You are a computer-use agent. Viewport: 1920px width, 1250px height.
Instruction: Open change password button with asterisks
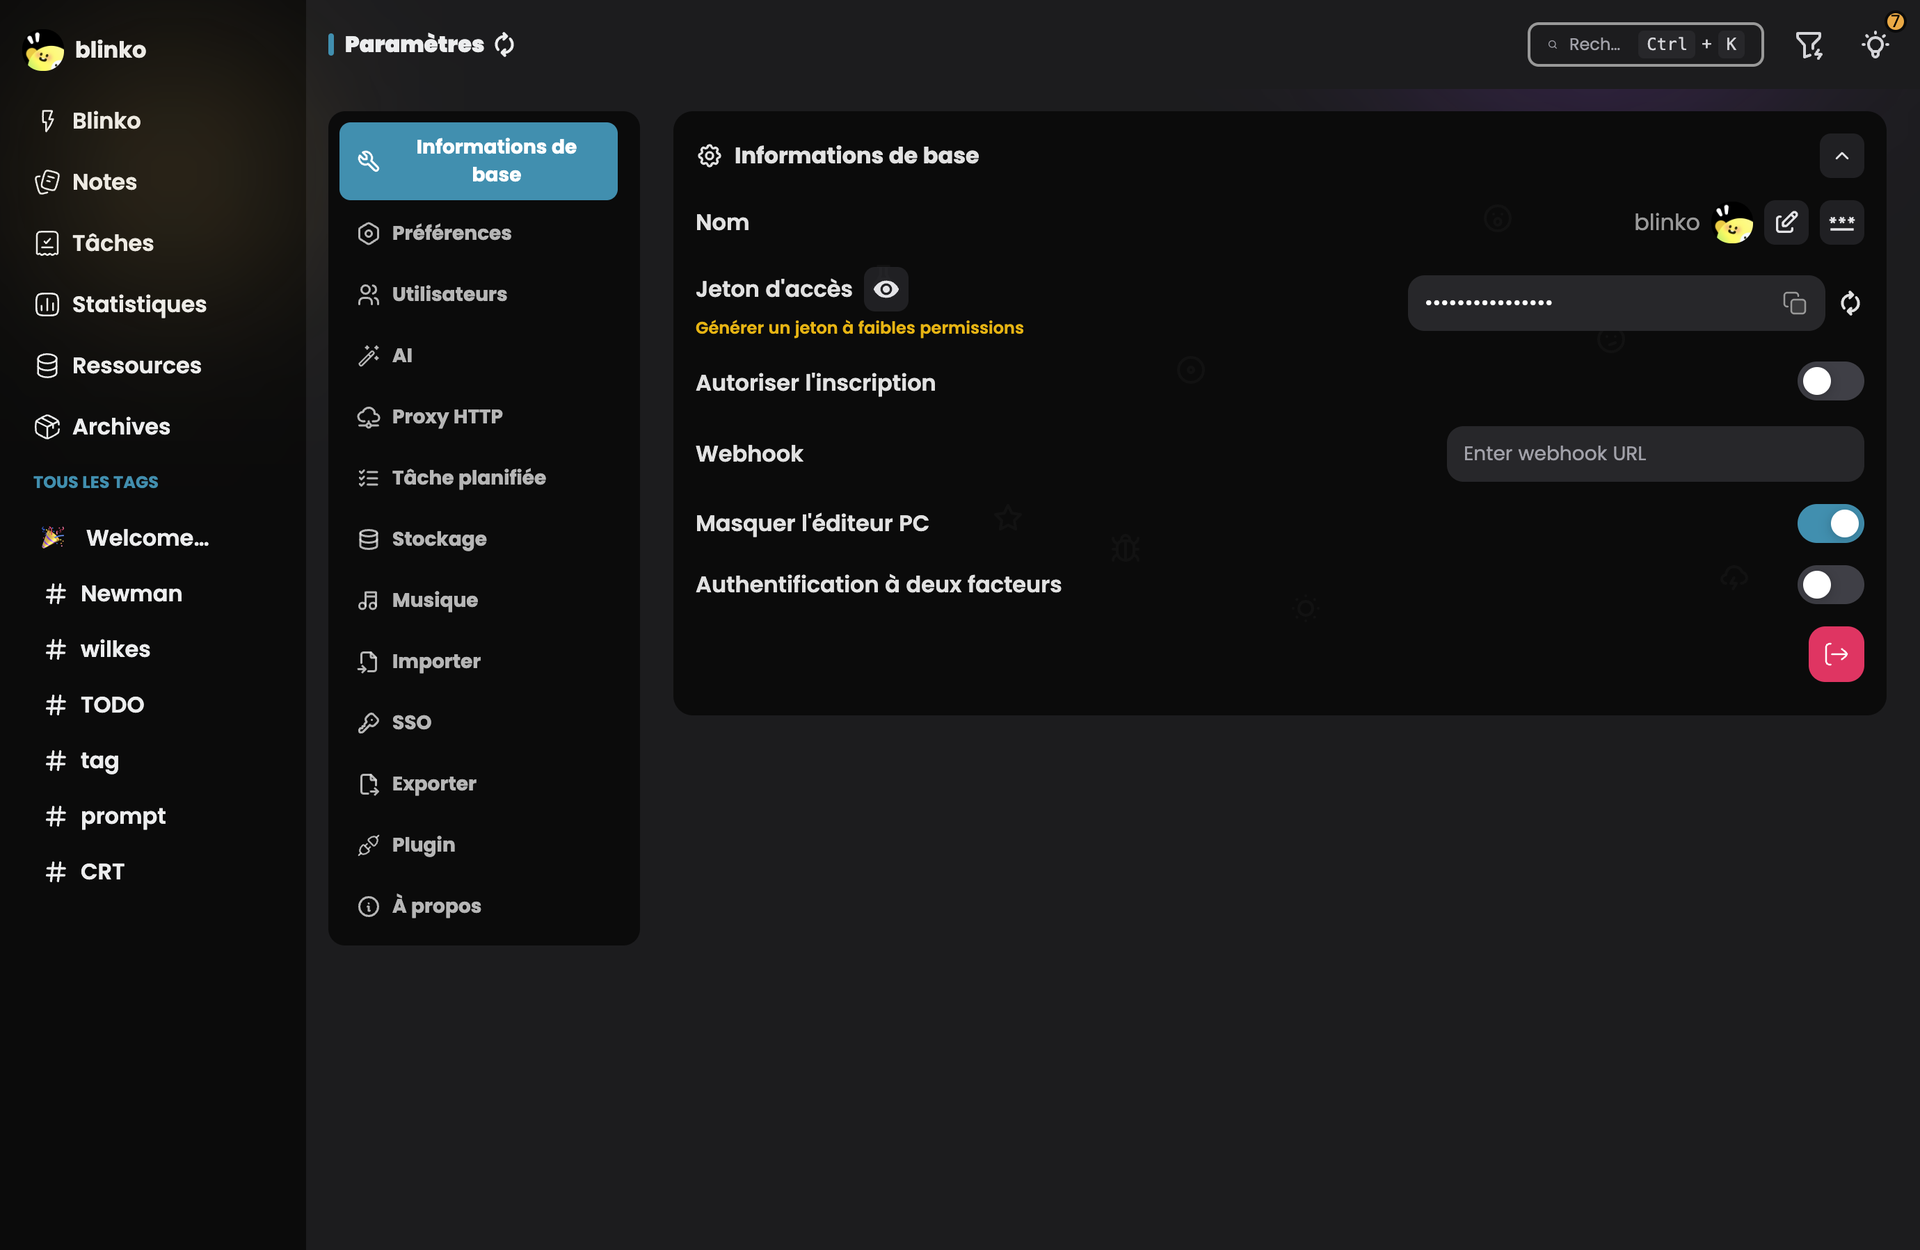pos(1842,222)
